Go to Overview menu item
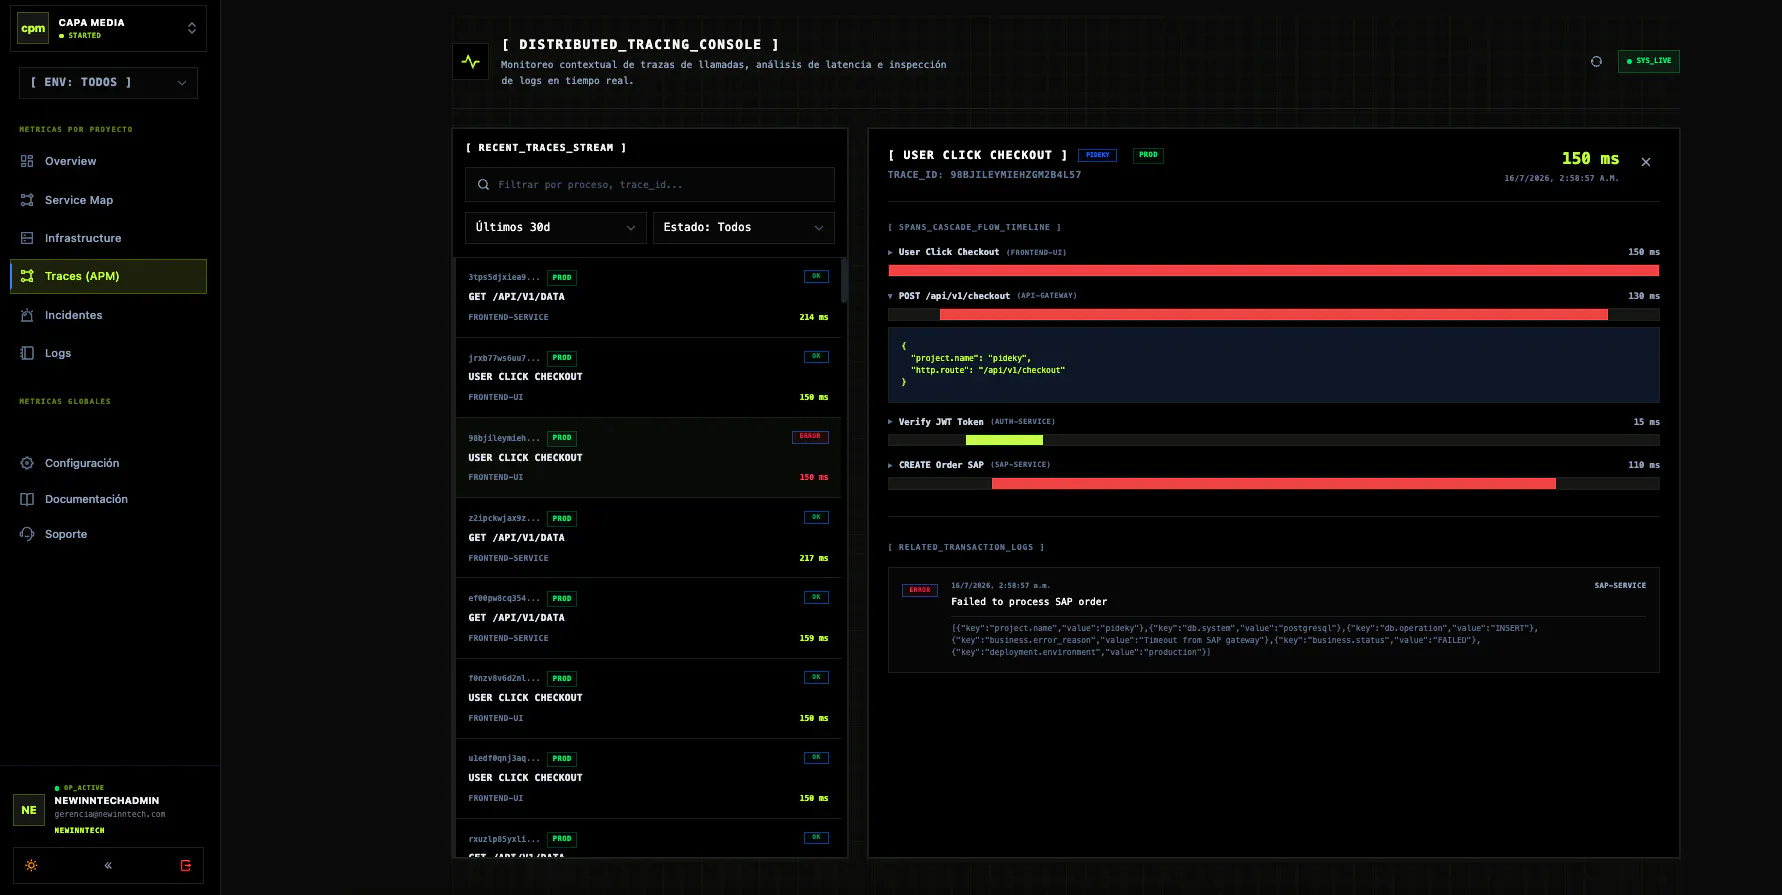Image resolution: width=1782 pixels, height=895 pixels. point(108,161)
